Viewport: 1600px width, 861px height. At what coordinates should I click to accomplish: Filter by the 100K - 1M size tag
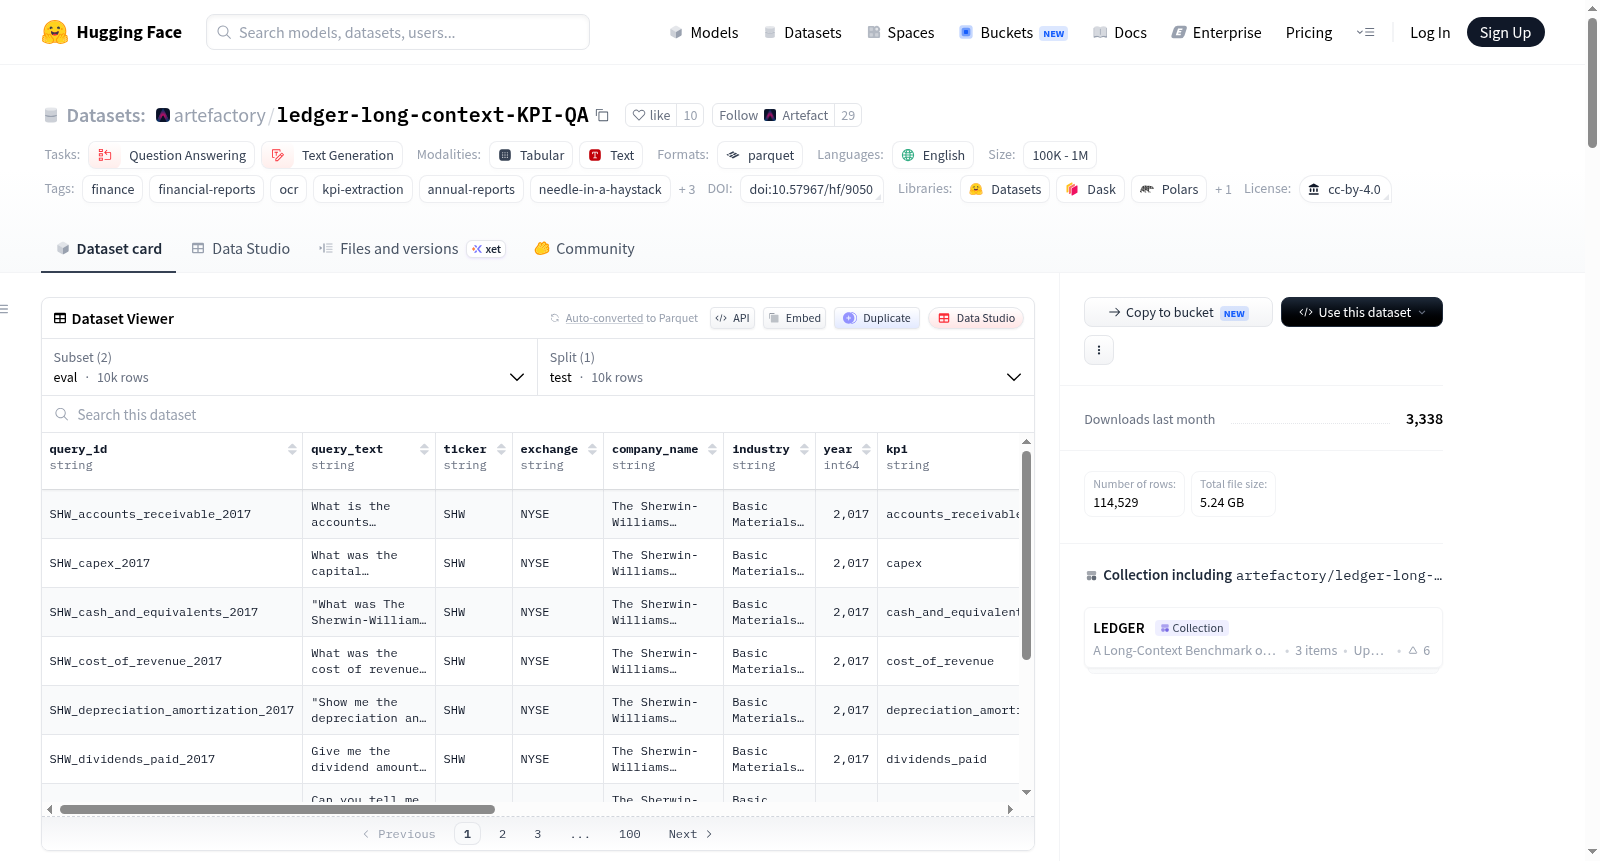(x=1060, y=155)
